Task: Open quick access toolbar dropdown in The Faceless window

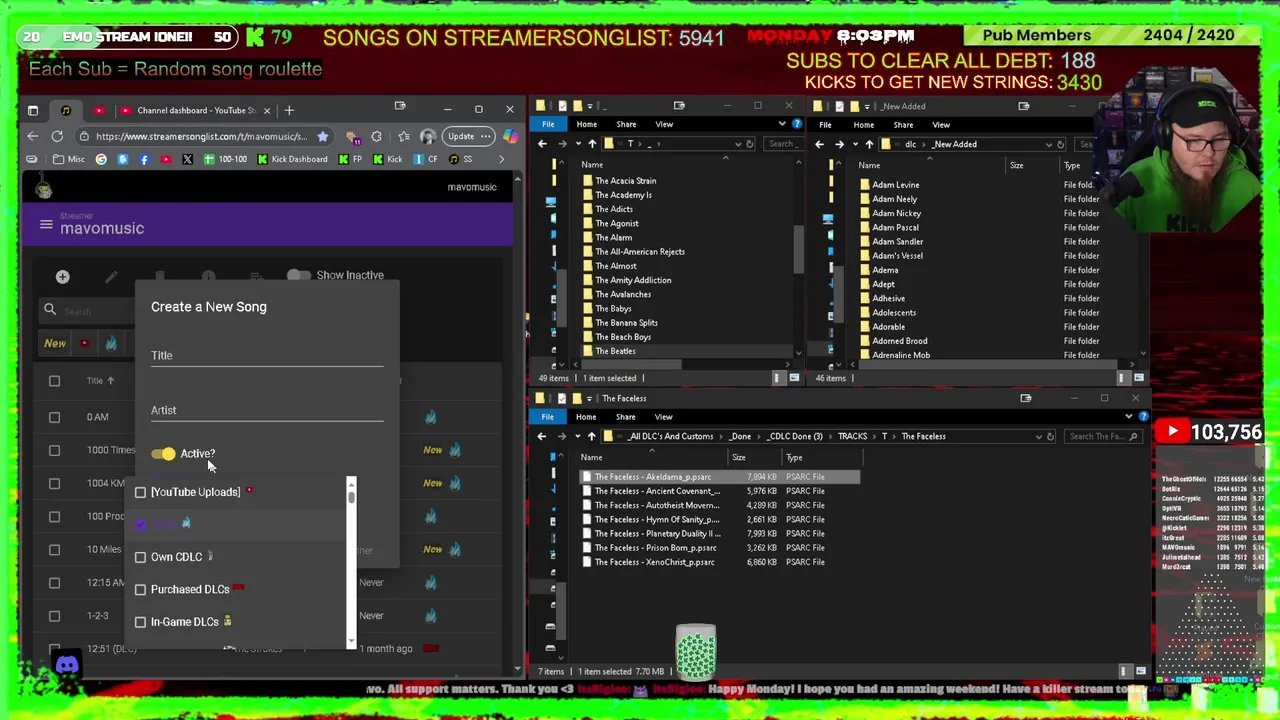Action: [x=590, y=398]
